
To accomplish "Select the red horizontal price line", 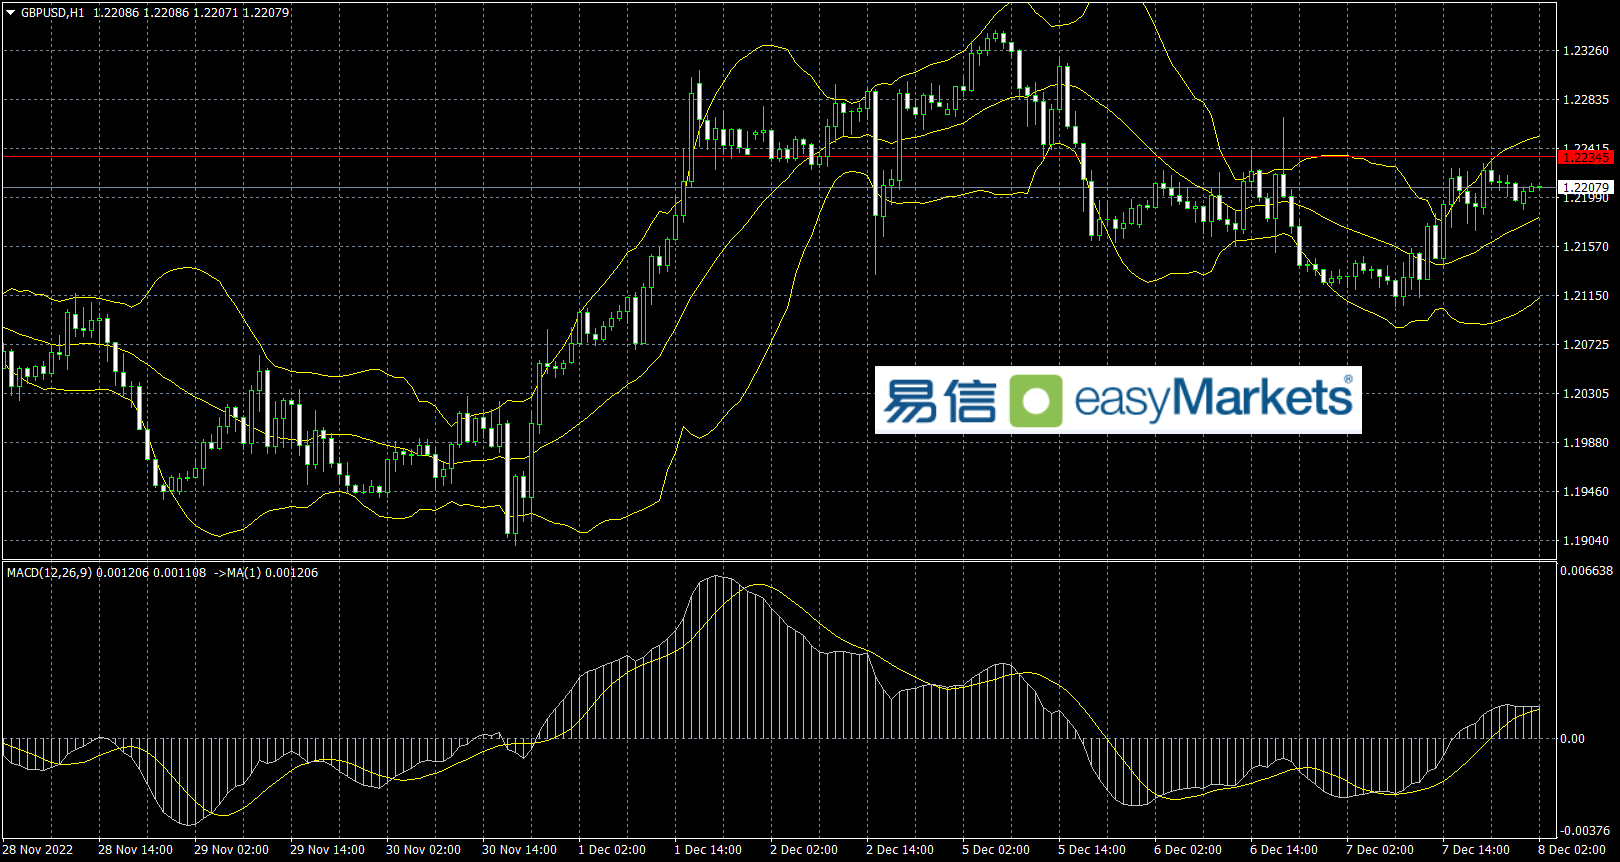I will click(x=779, y=156).
